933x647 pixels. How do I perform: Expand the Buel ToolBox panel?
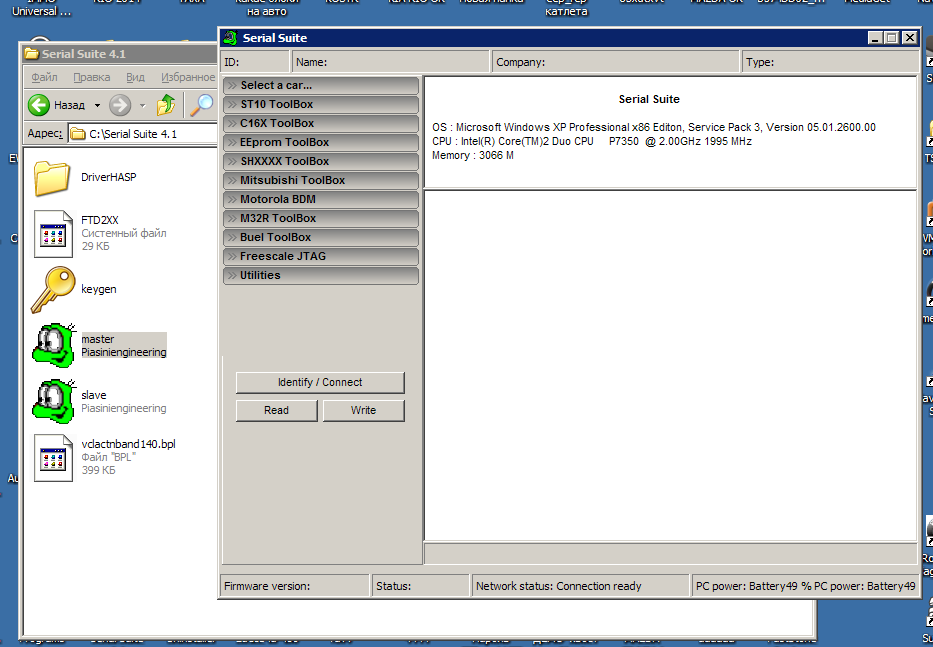click(x=321, y=238)
